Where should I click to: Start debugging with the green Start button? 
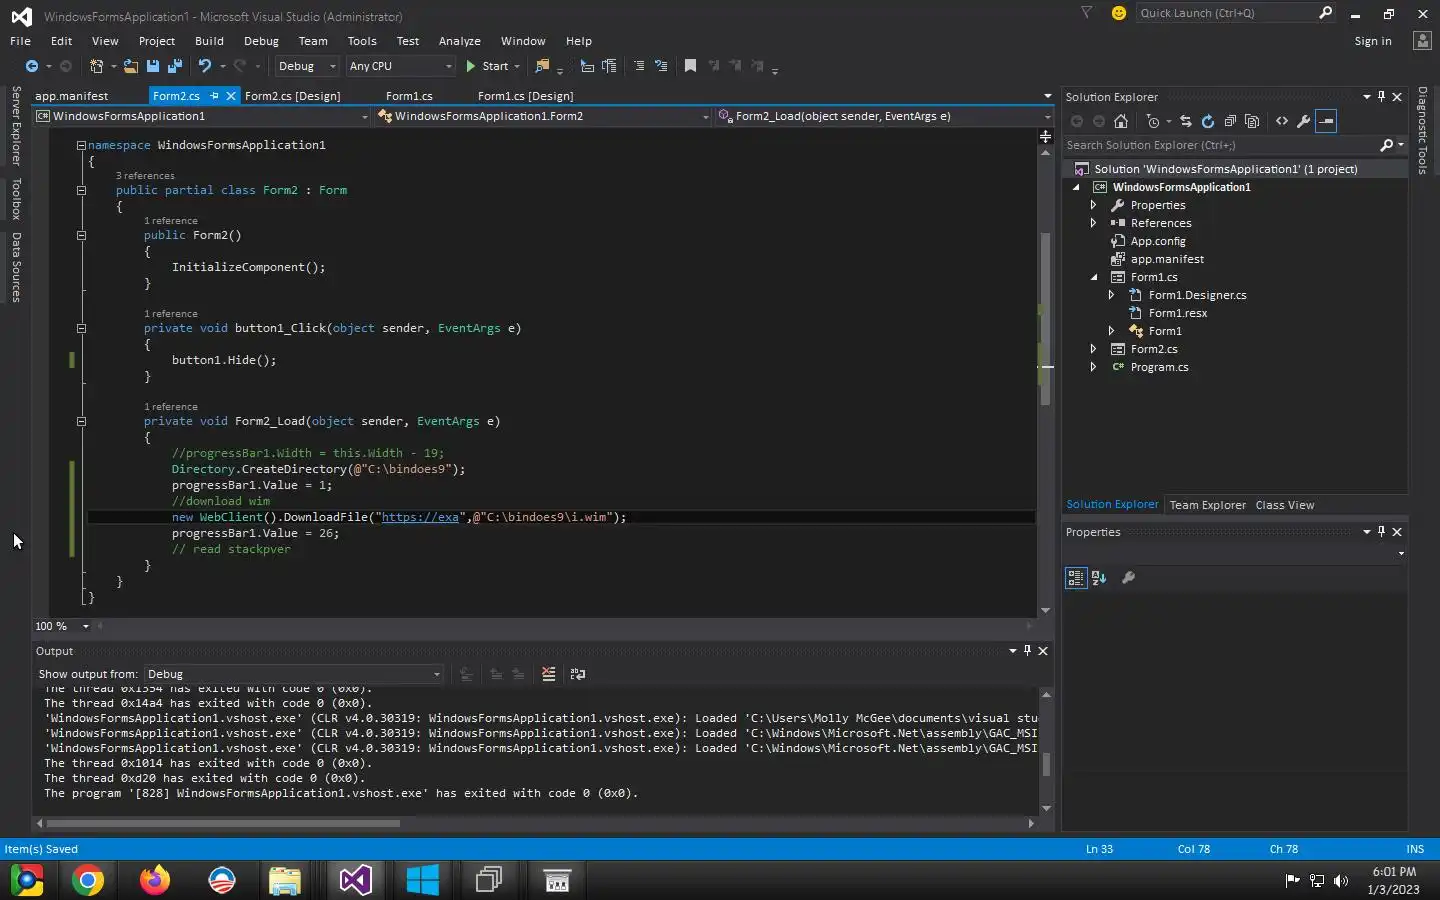(x=487, y=66)
